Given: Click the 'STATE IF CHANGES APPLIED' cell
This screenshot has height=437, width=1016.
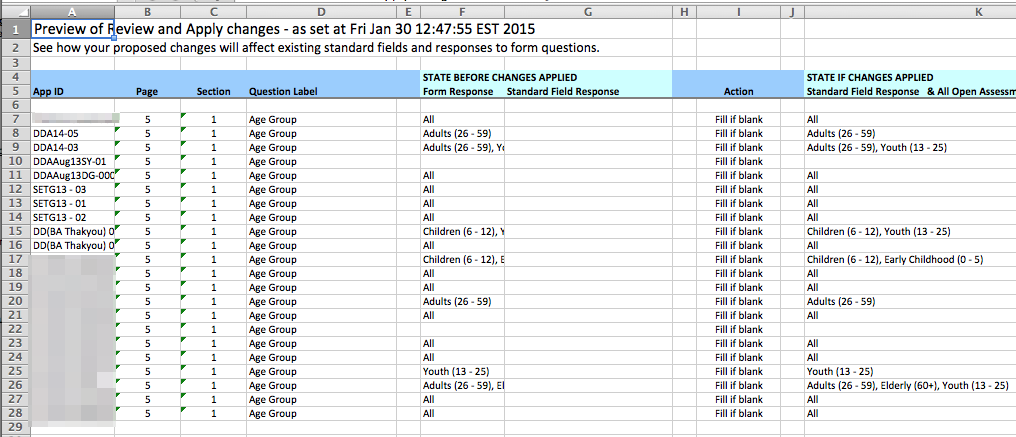Looking at the screenshot, I should coord(870,77).
